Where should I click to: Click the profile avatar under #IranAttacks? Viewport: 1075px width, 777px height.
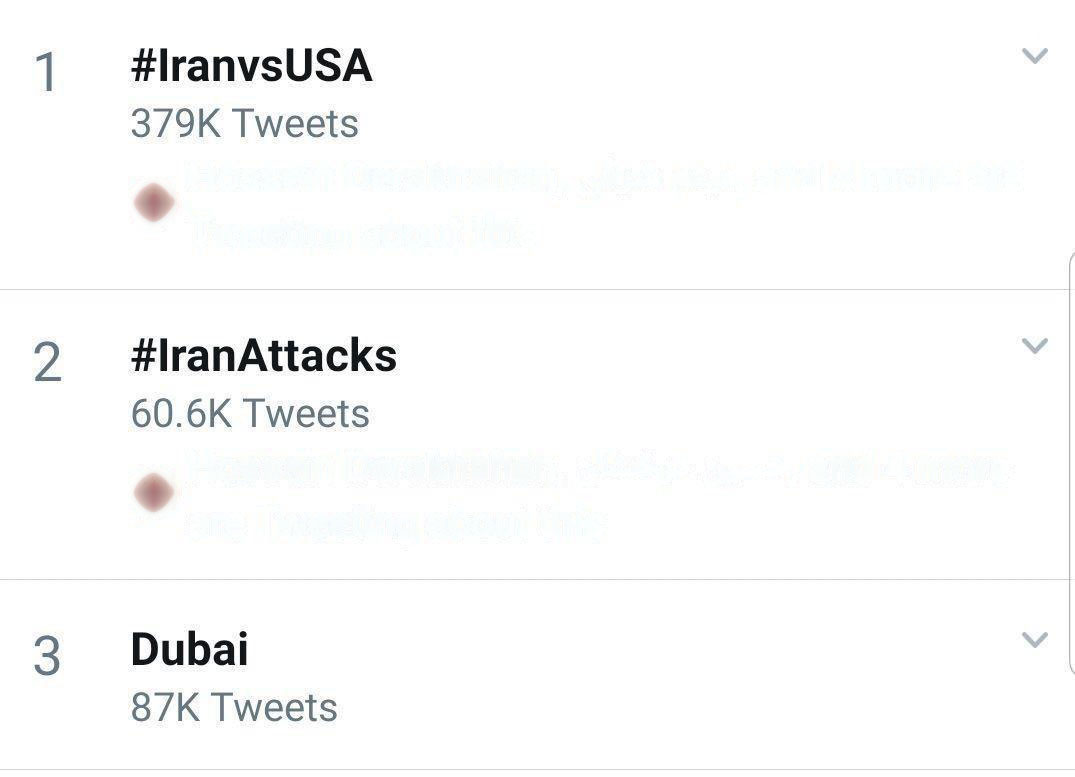coord(153,491)
